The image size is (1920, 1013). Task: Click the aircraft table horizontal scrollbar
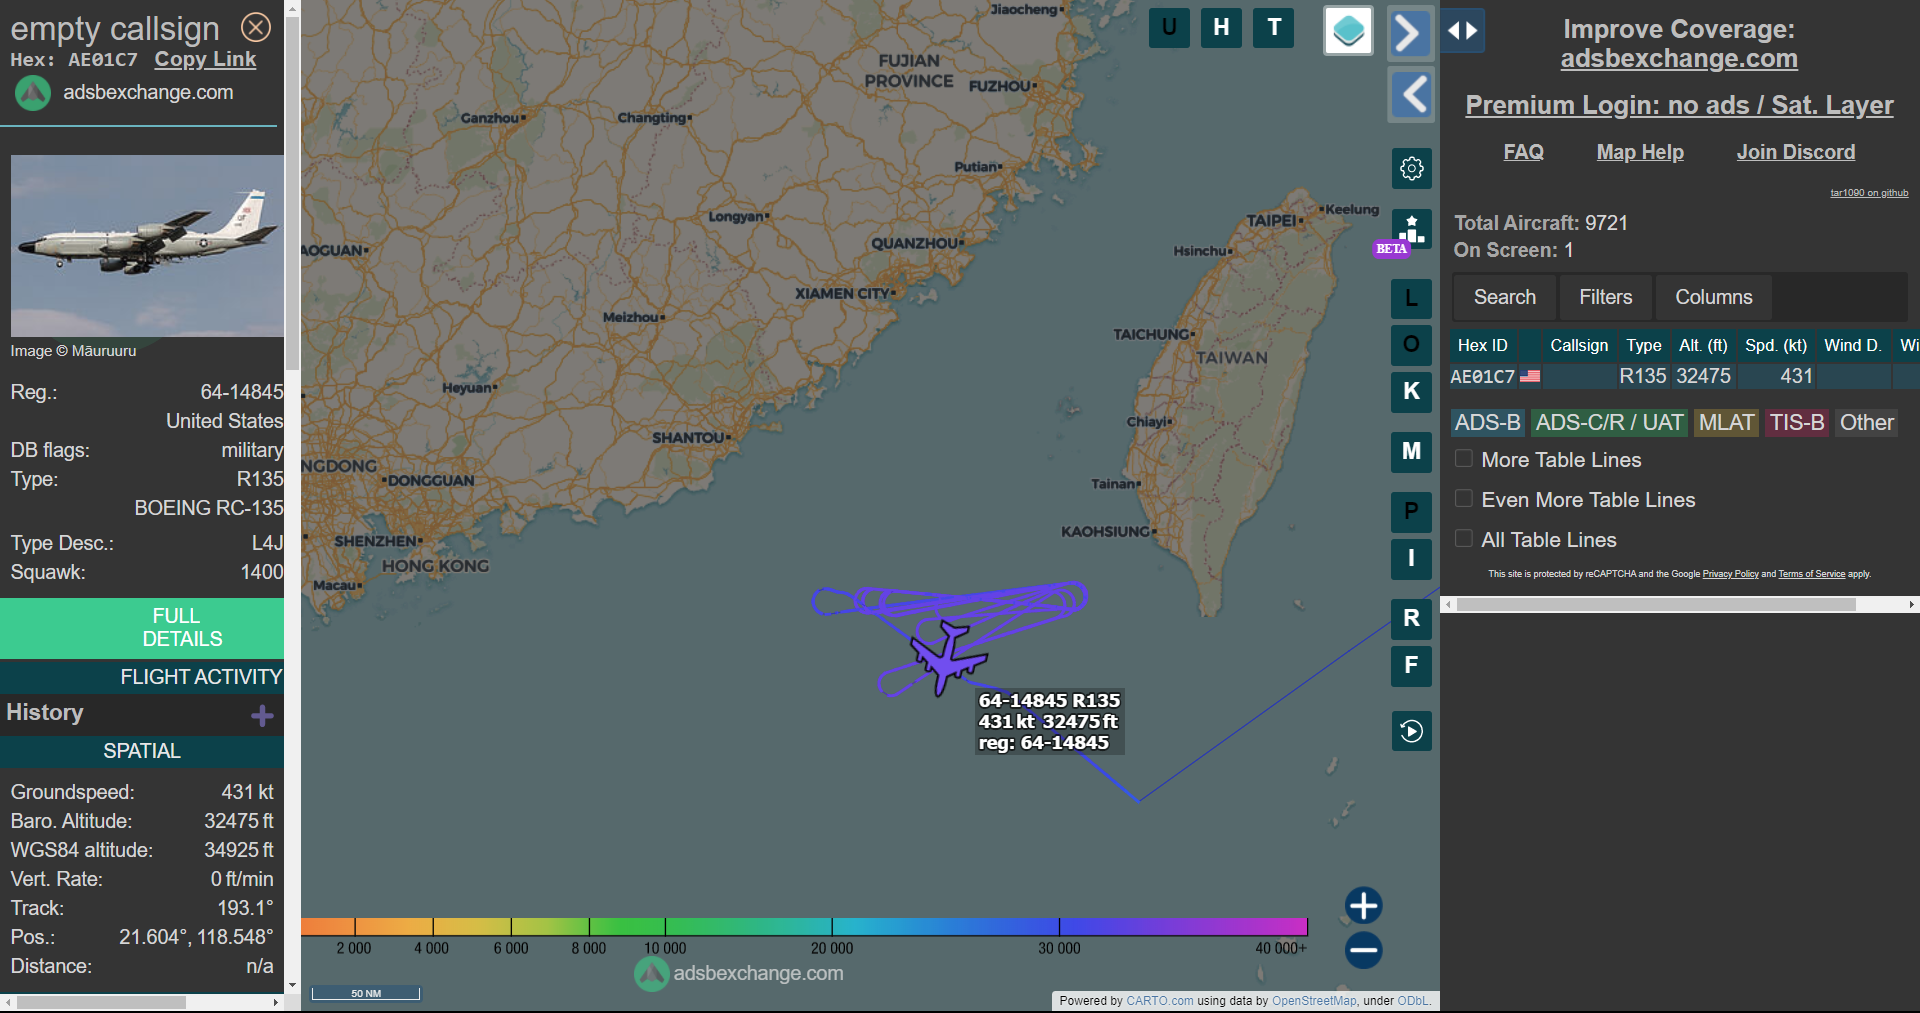(1656, 604)
